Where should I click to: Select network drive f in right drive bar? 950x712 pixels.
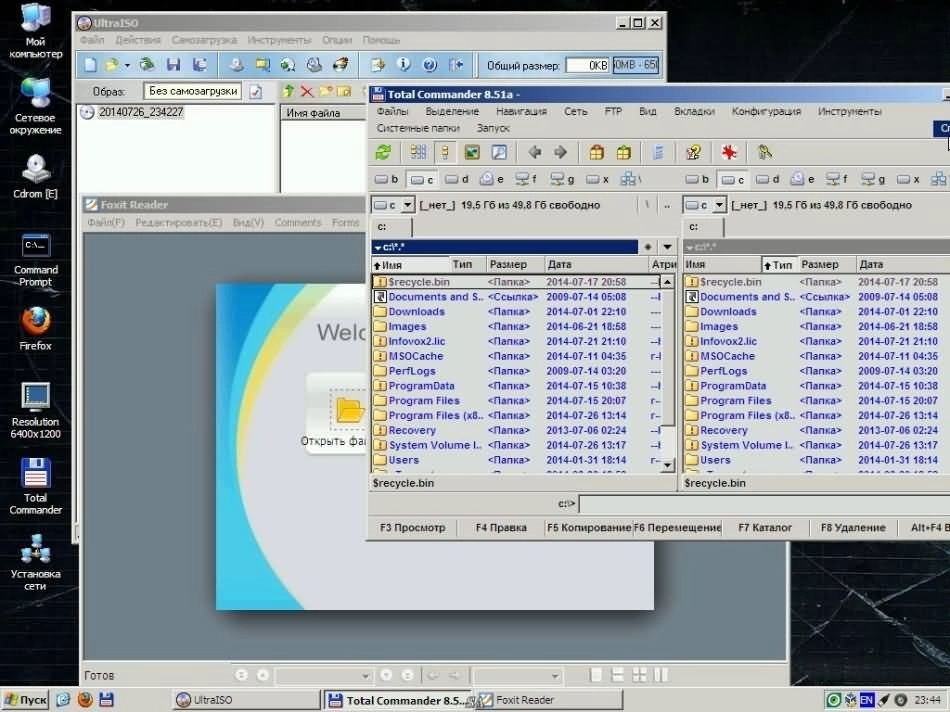click(837, 179)
